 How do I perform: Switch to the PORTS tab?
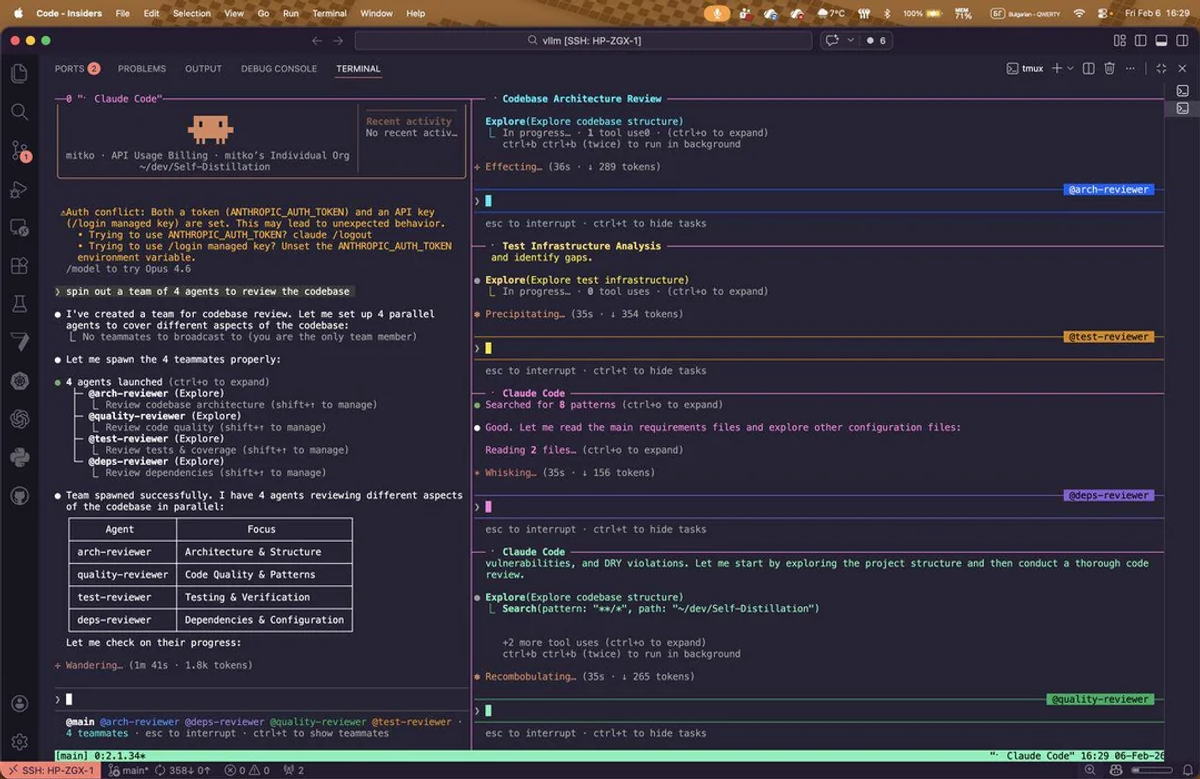(77, 69)
